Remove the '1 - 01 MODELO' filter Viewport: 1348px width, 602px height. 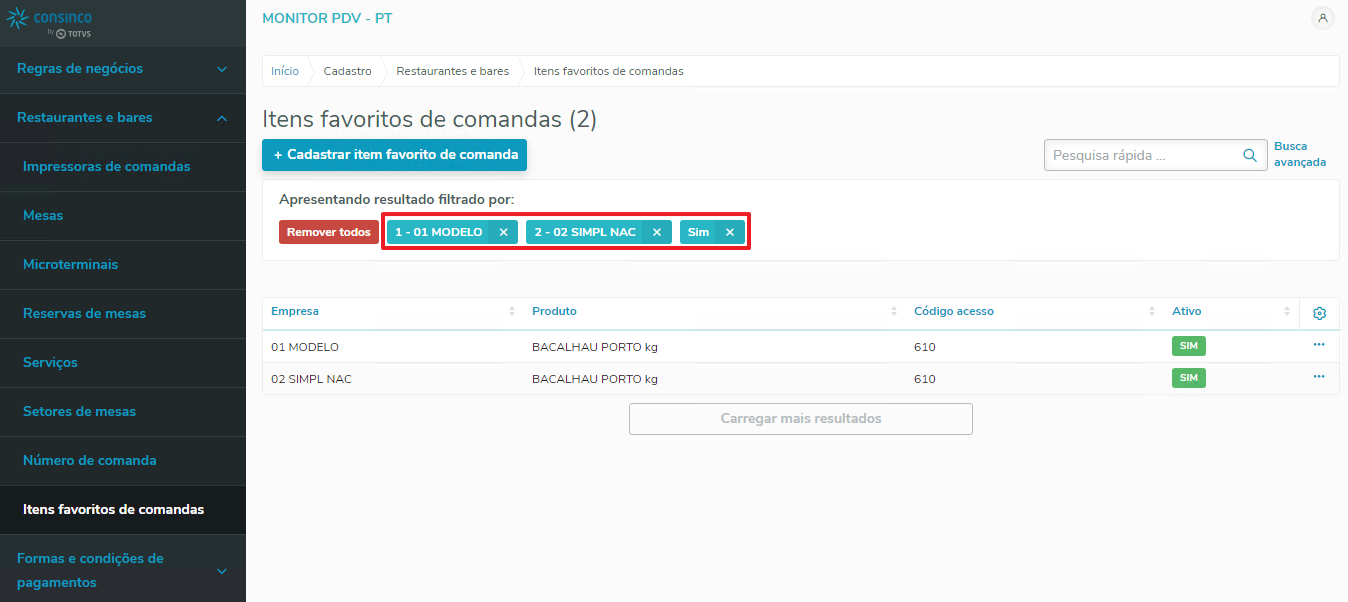503,232
